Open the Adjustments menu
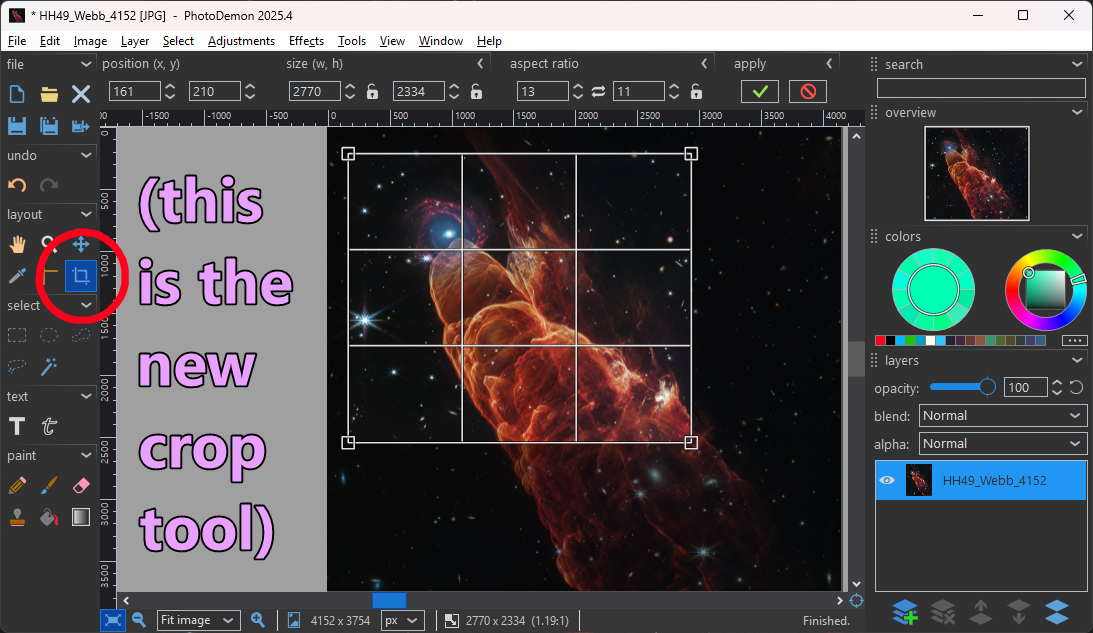 [x=241, y=41]
